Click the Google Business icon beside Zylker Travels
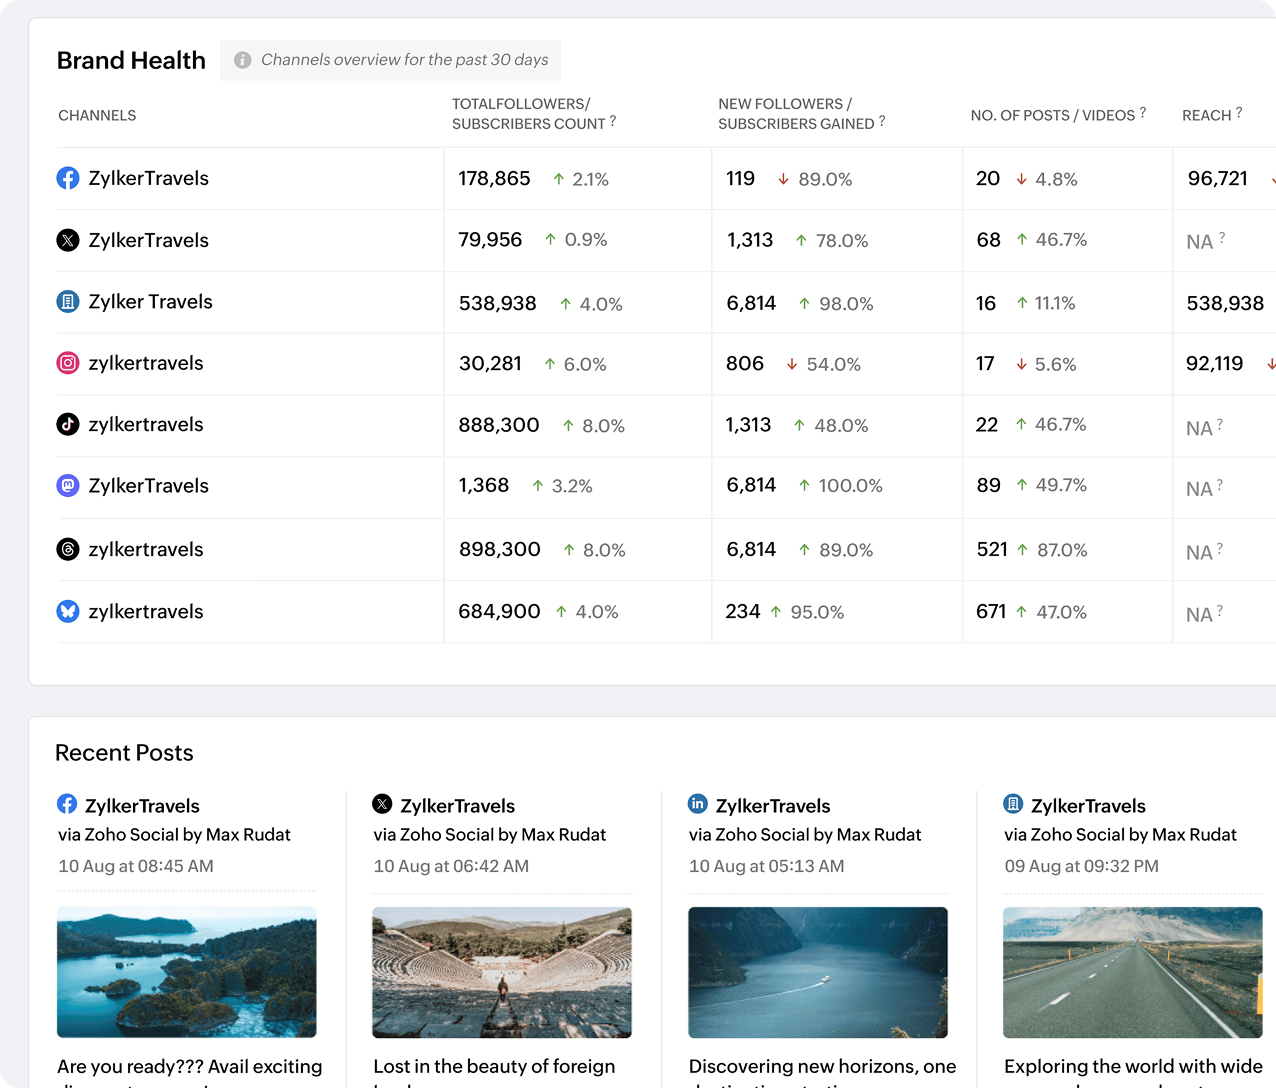1276x1088 pixels. (68, 302)
